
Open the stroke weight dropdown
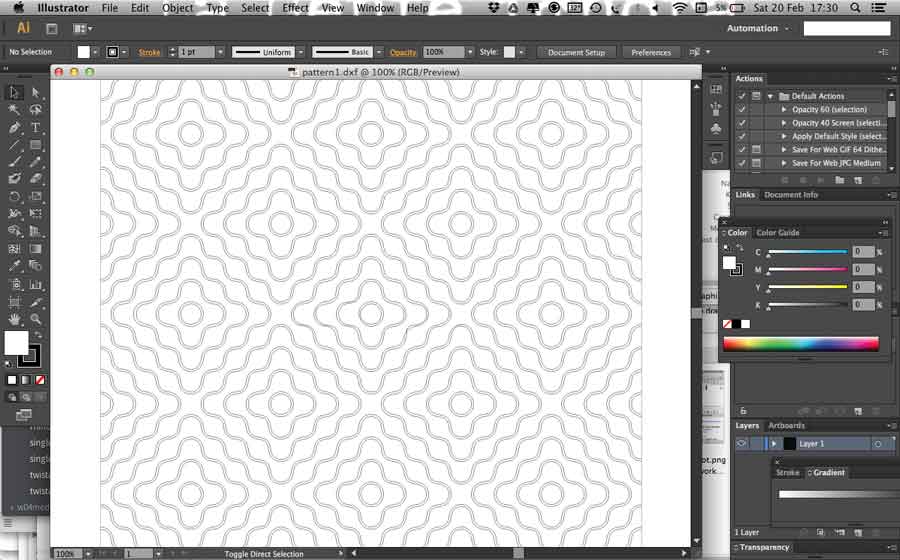click(x=220, y=52)
